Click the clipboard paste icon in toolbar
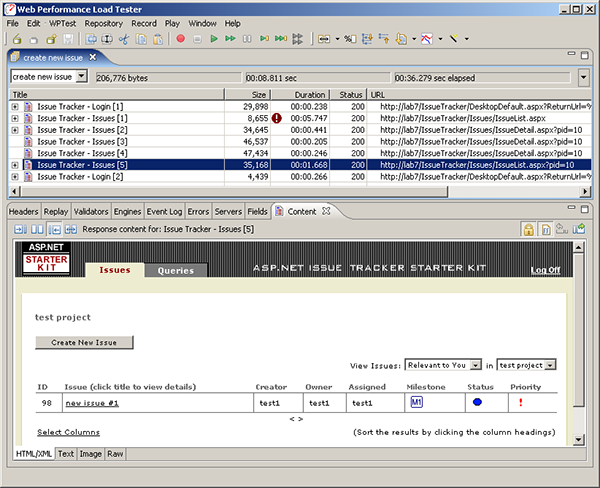600x488 pixels. click(x=158, y=39)
